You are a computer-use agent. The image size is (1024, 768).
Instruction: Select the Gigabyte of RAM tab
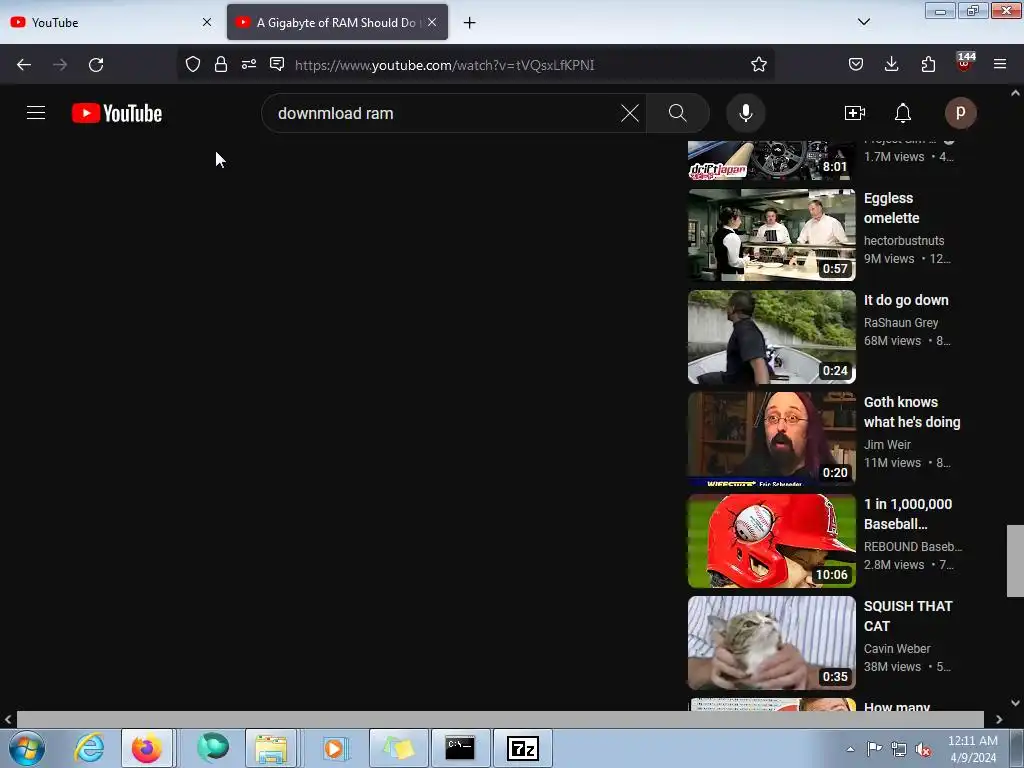(x=337, y=22)
